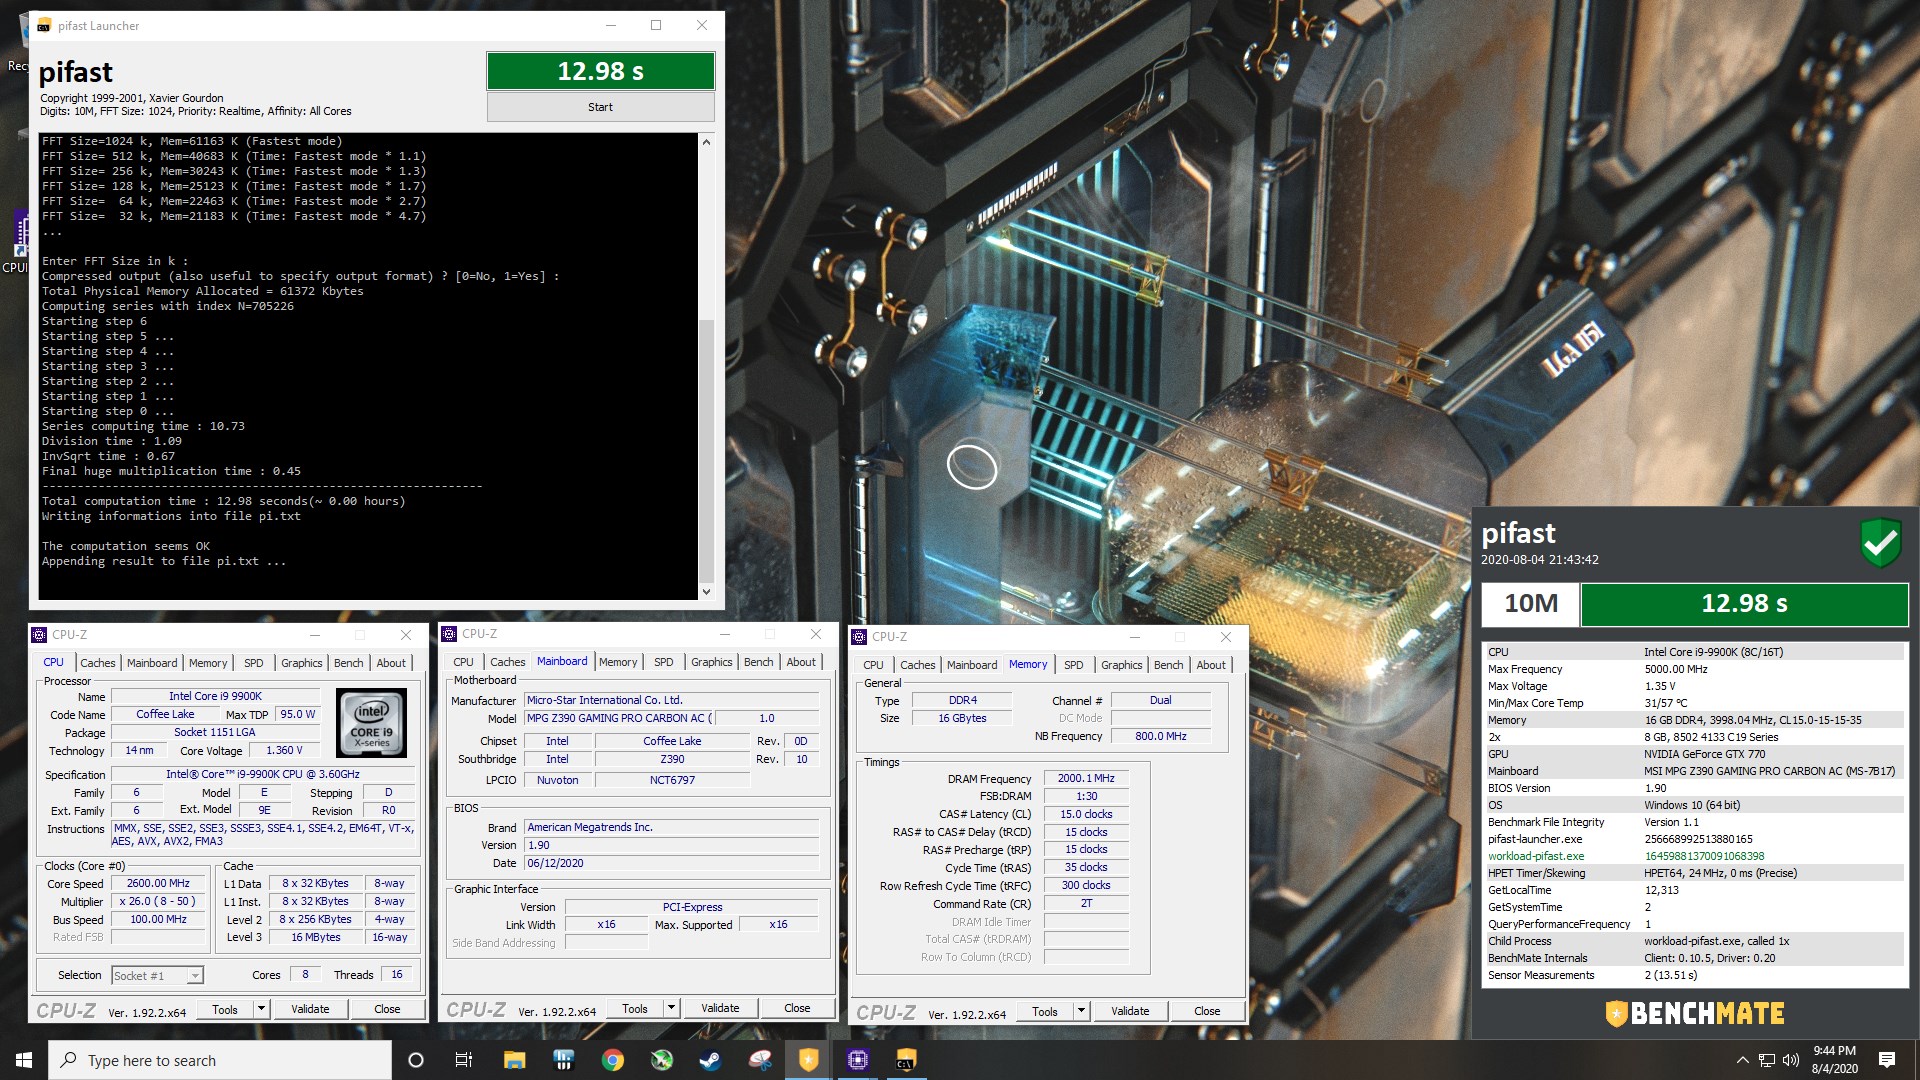This screenshot has width=1920, height=1080.
Task: Click the pifast Launcher title bar icon
Action: 43,26
